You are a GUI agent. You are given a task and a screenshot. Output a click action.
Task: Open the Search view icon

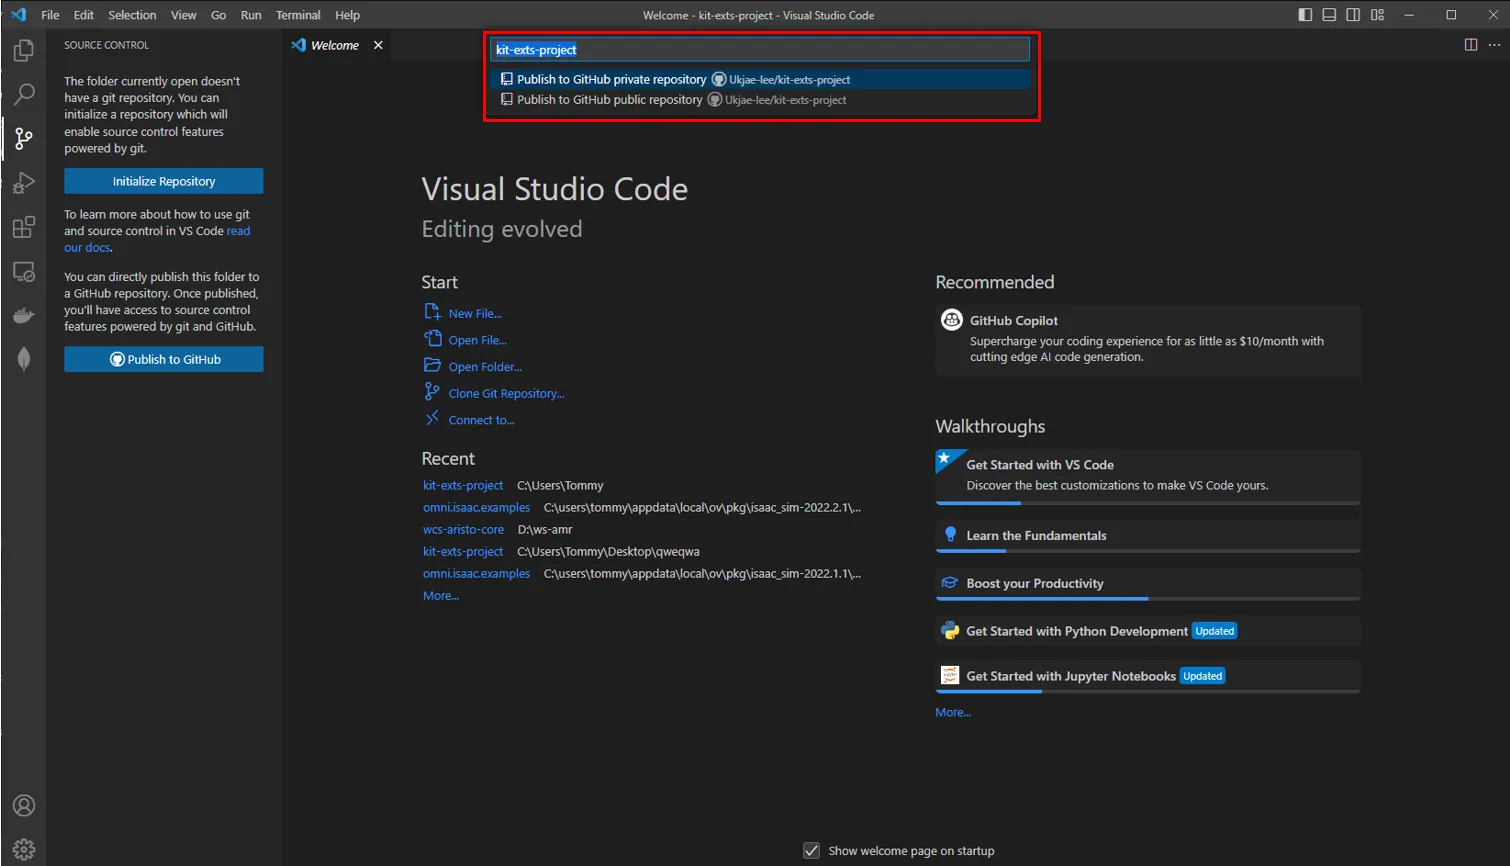pos(23,95)
